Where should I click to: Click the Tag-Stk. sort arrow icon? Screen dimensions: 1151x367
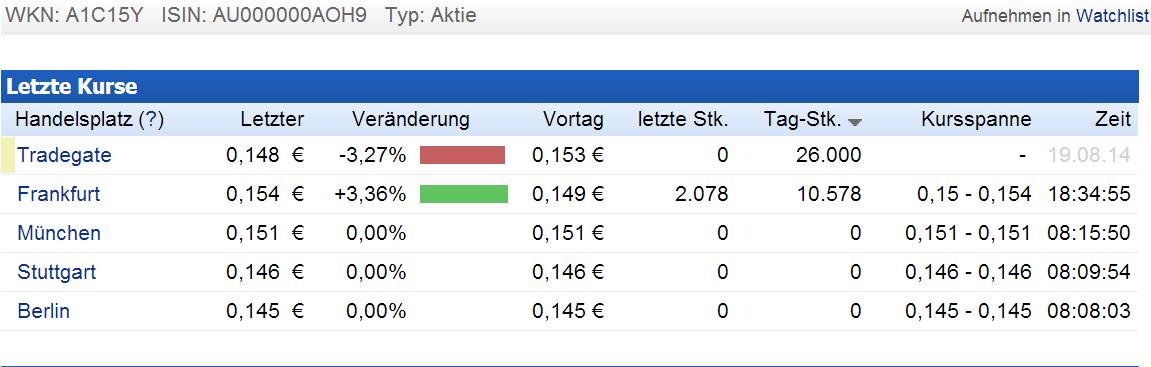(x=854, y=123)
